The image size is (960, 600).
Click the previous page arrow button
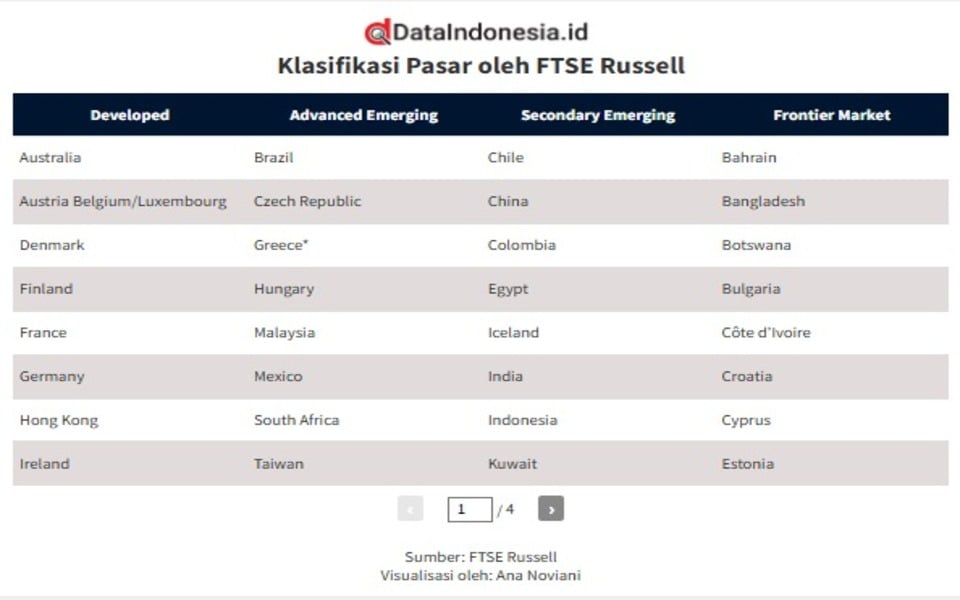tap(410, 509)
